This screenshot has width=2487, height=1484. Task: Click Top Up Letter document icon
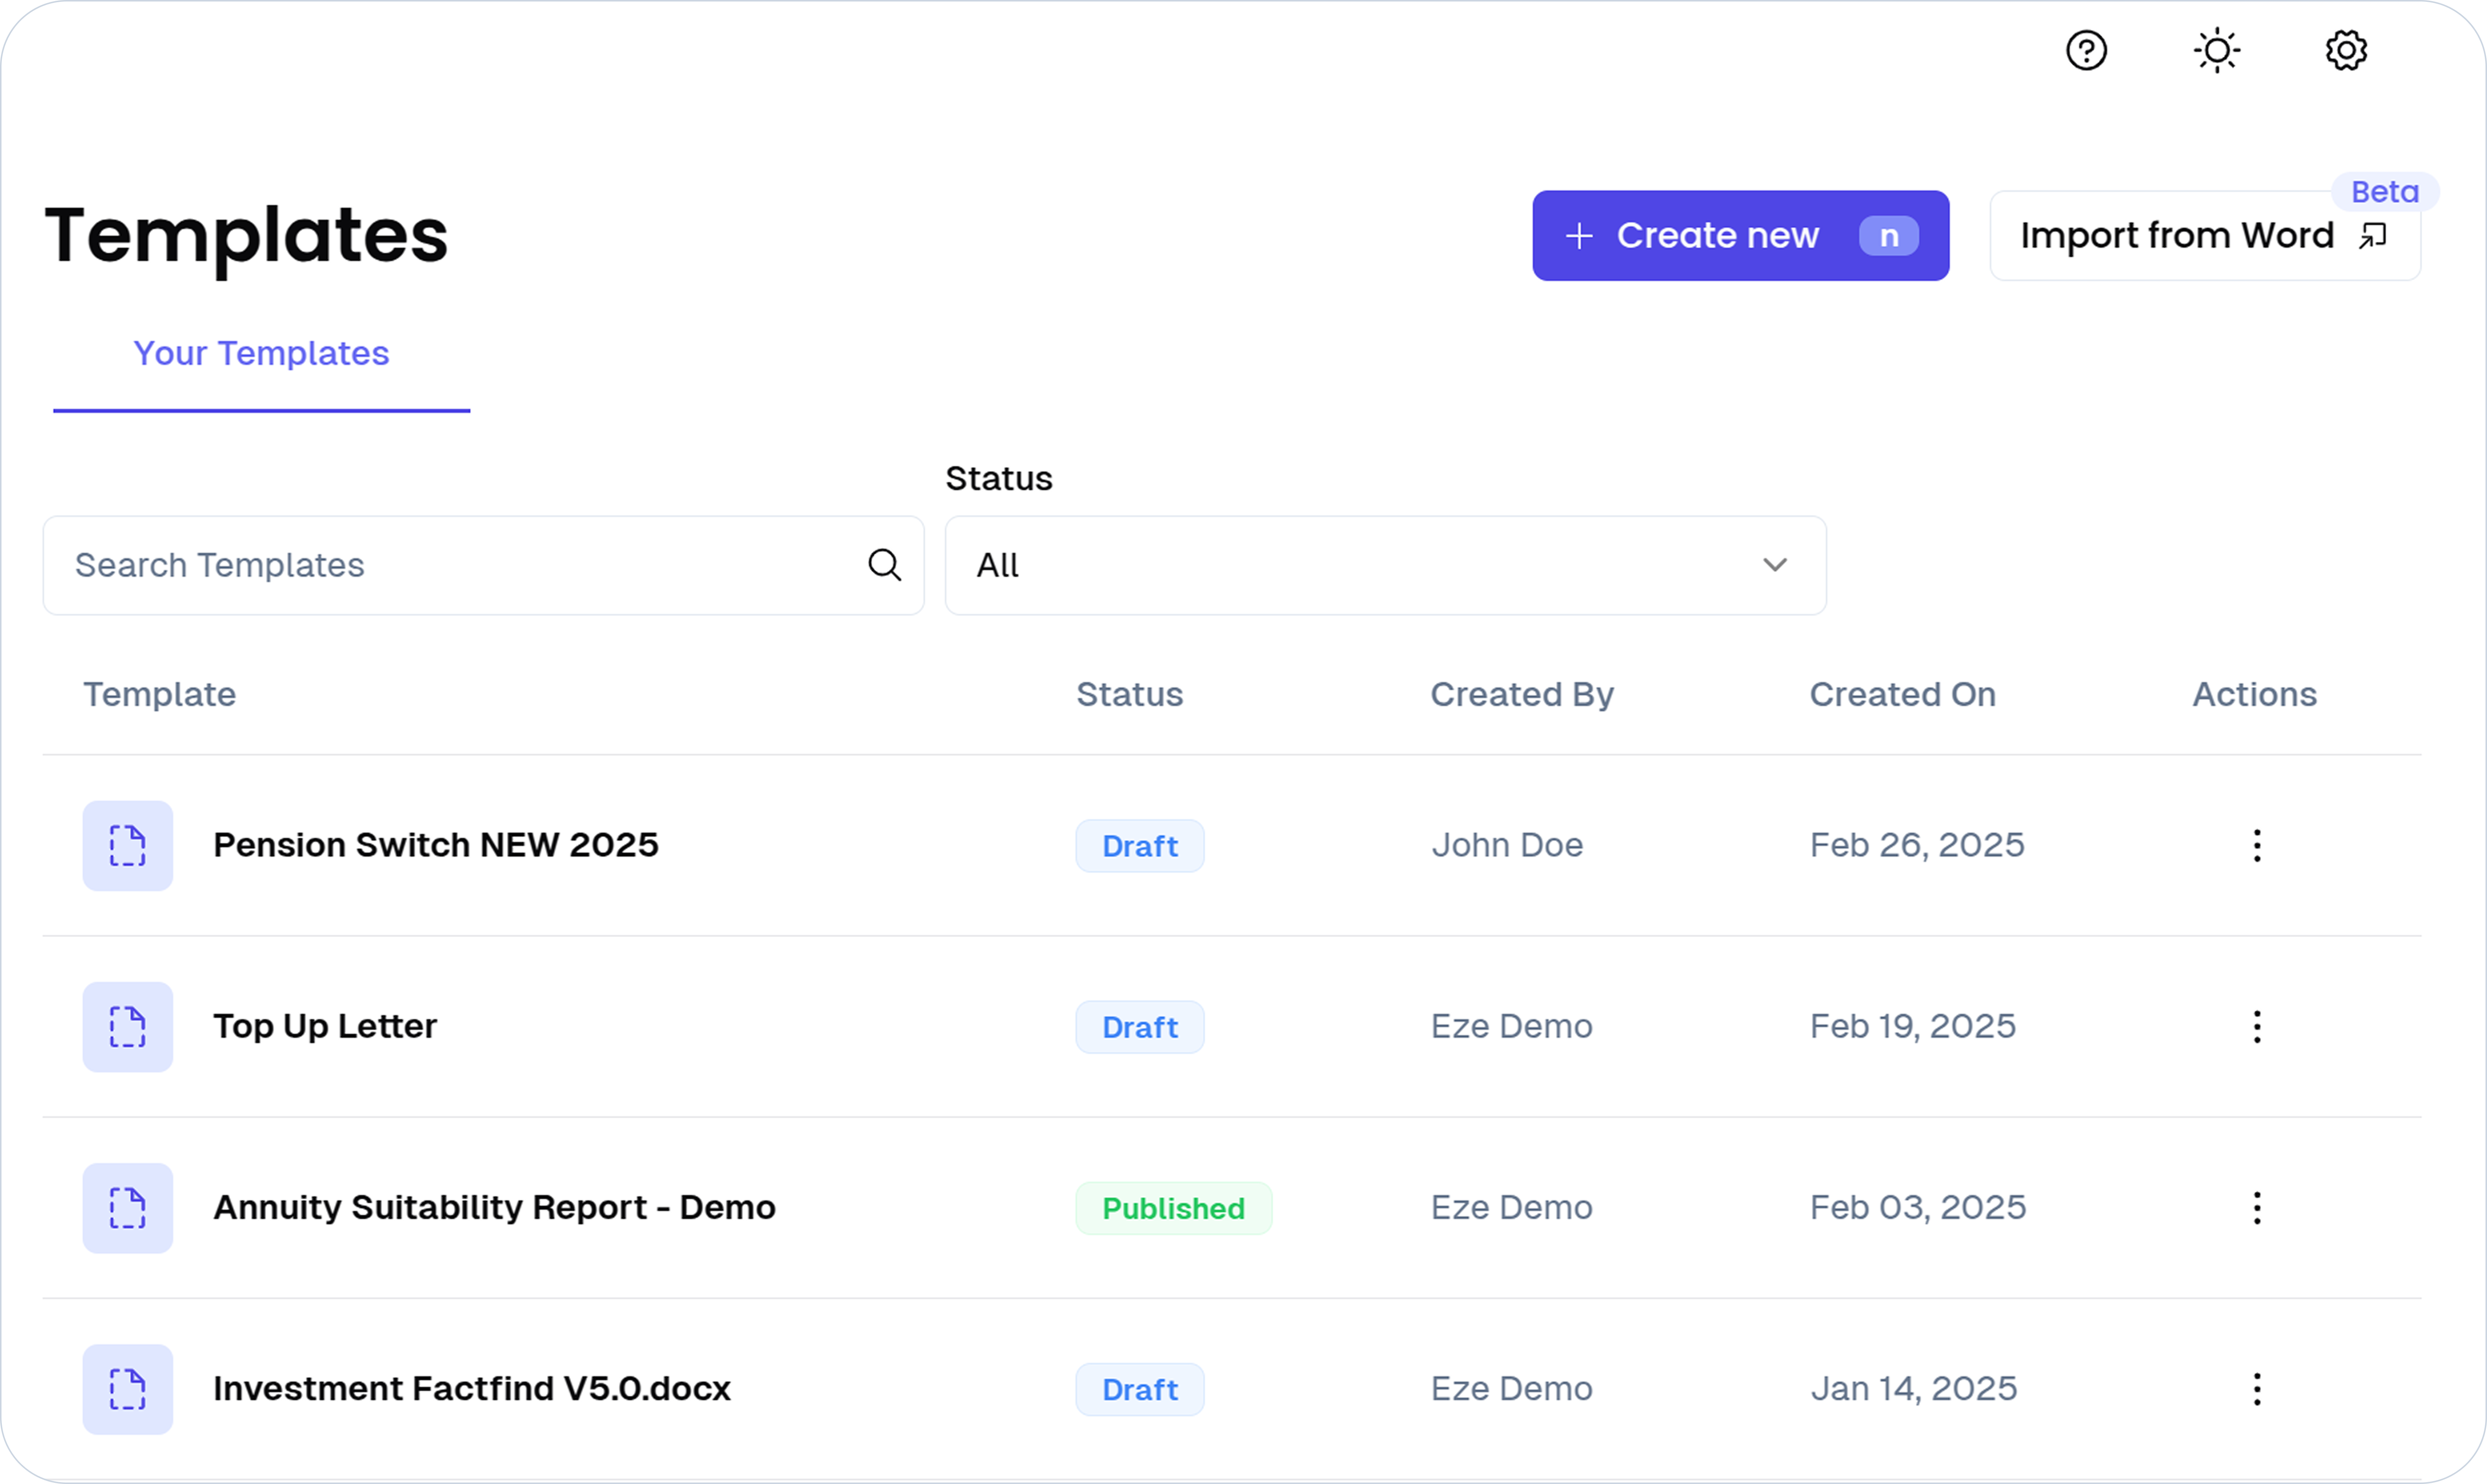pos(128,1027)
